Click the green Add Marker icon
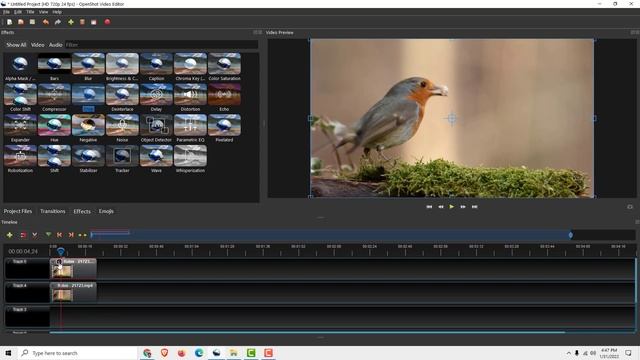Image resolution: width=640 pixels, height=360 pixels. pyautogui.click(x=49, y=235)
